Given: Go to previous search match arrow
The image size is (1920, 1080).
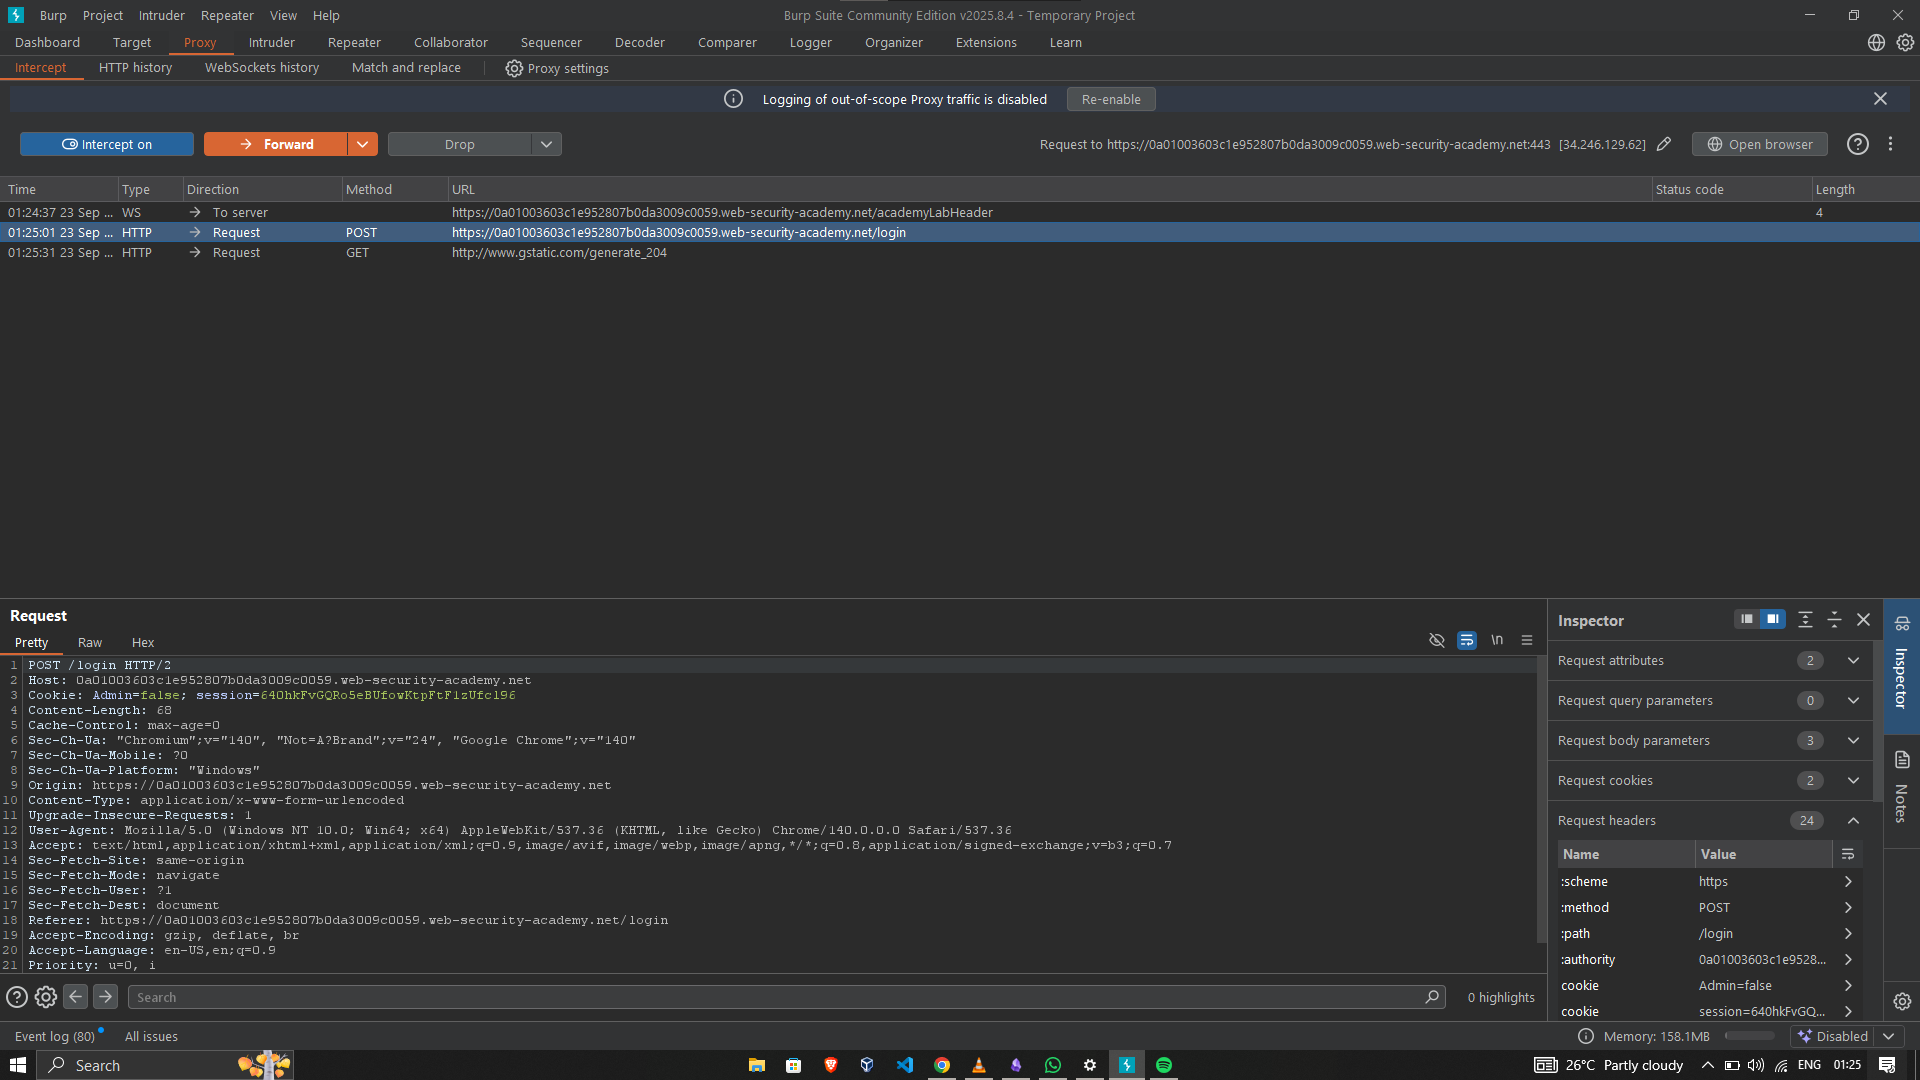Looking at the screenshot, I should [76, 997].
